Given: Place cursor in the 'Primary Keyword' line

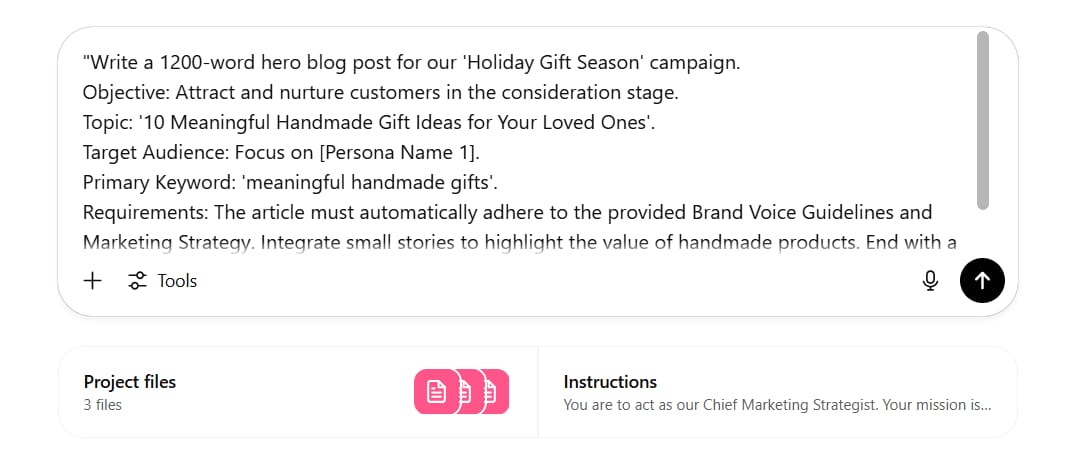Looking at the screenshot, I should [x=289, y=182].
